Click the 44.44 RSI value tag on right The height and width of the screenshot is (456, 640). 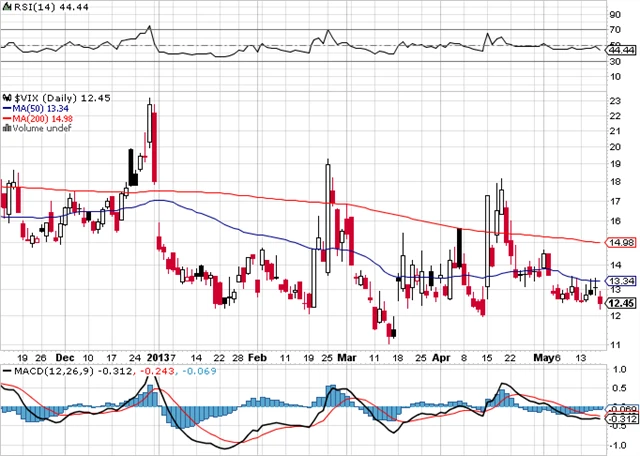click(620, 50)
